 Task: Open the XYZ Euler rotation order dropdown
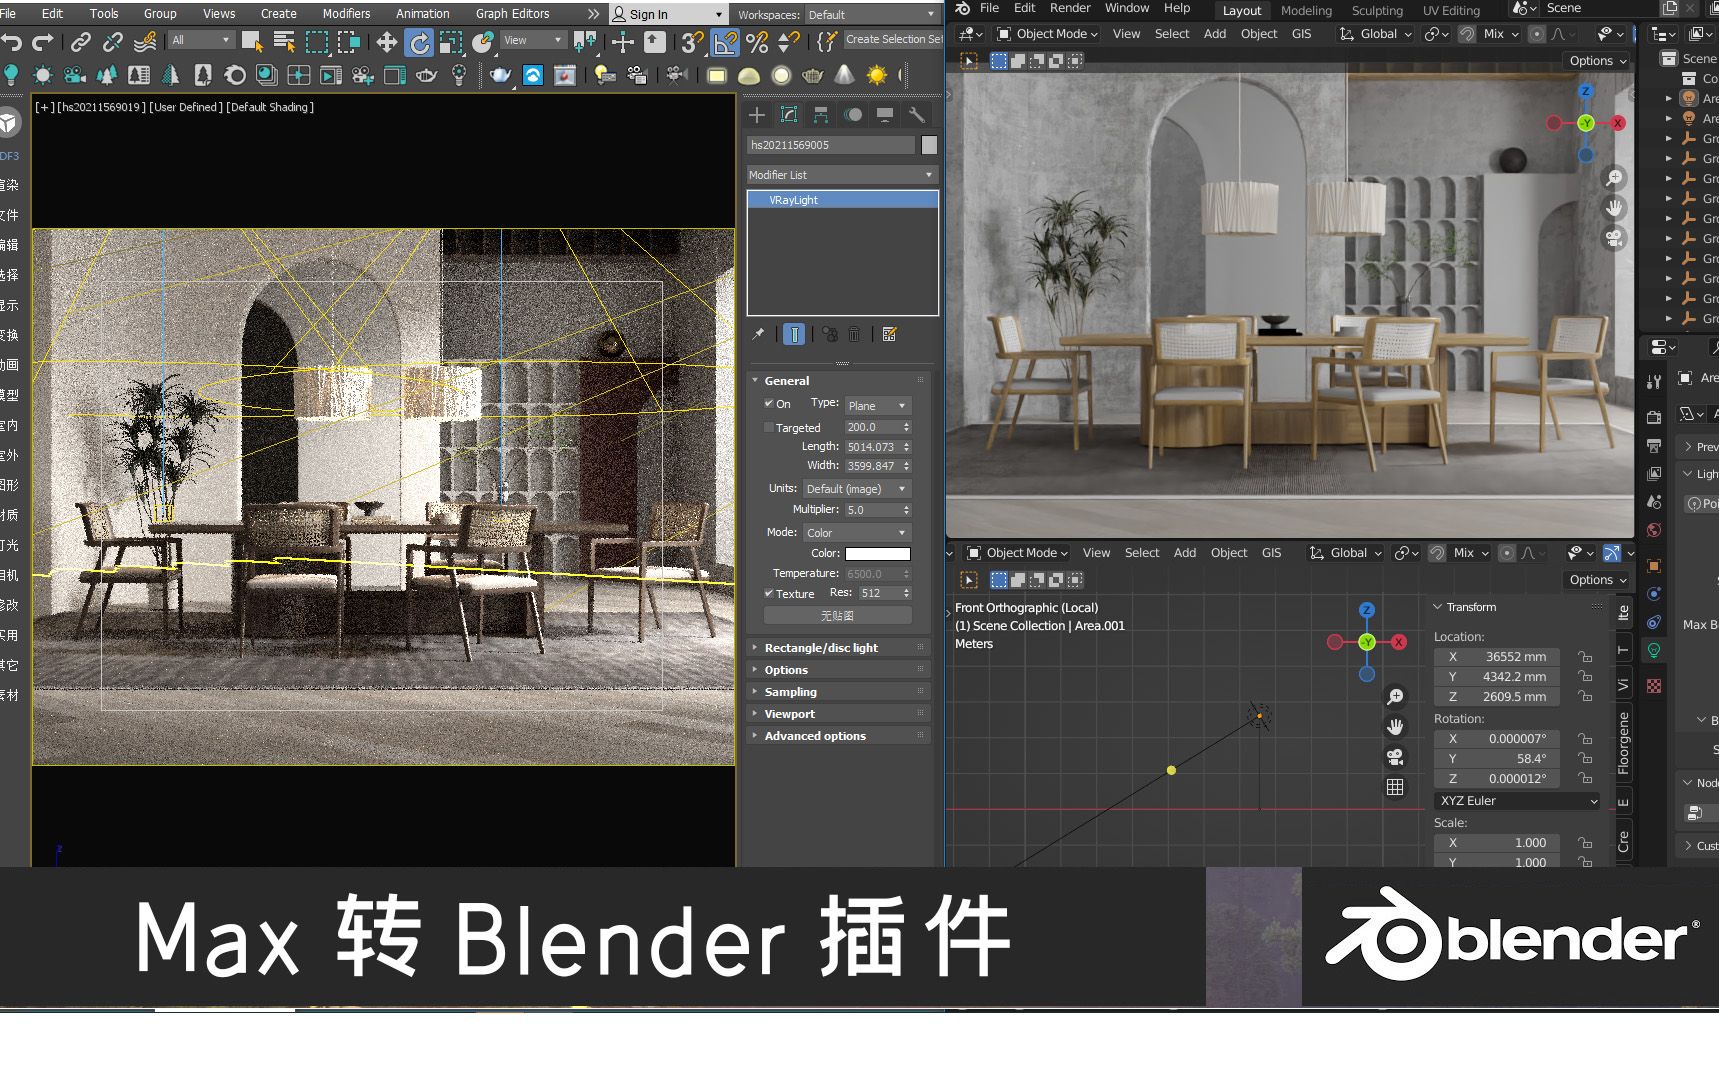(1516, 800)
